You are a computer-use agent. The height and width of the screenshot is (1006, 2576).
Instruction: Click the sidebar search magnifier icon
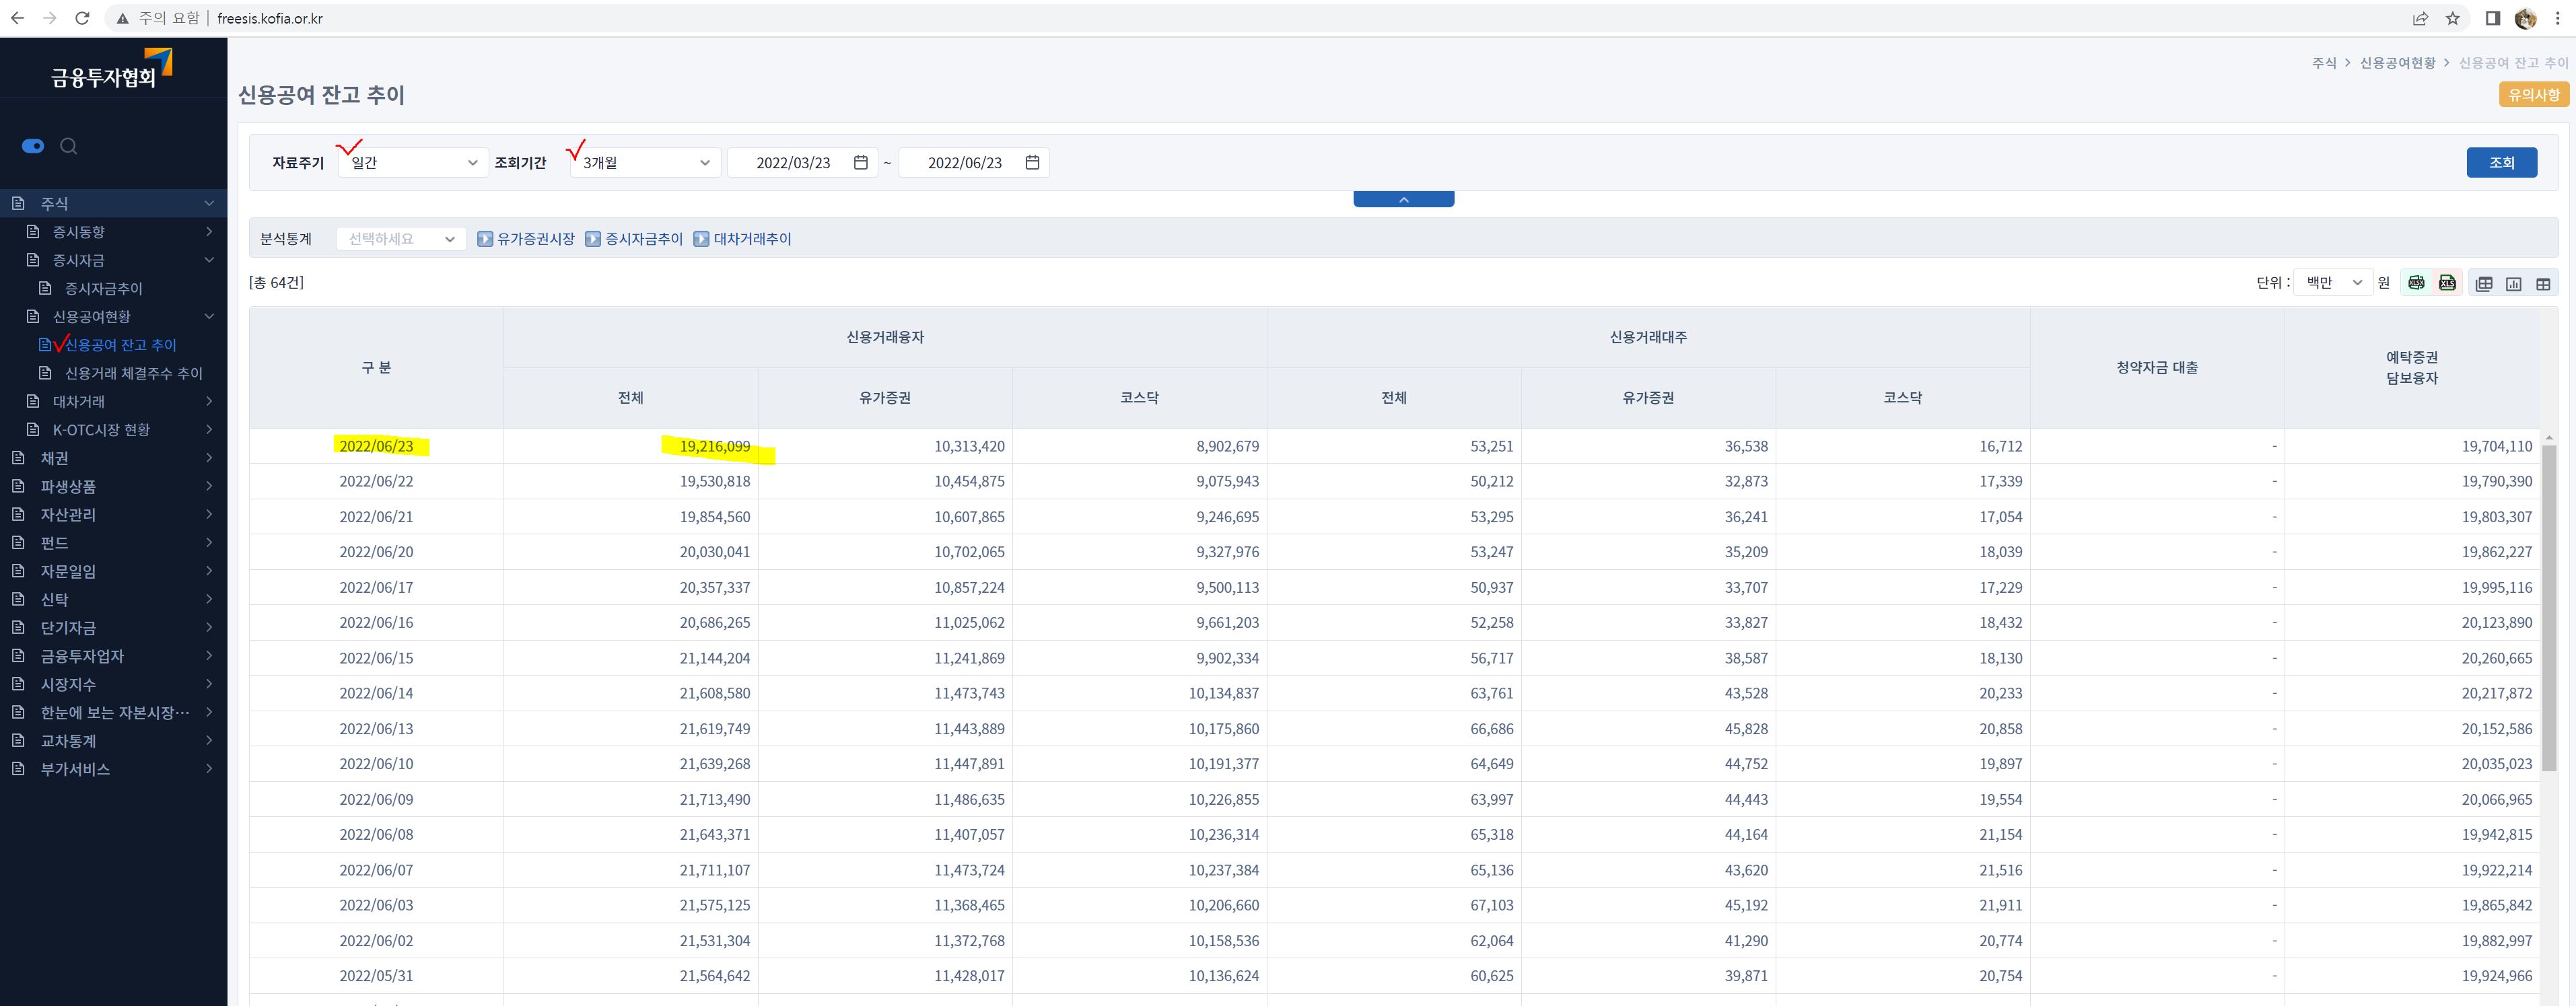tap(69, 146)
